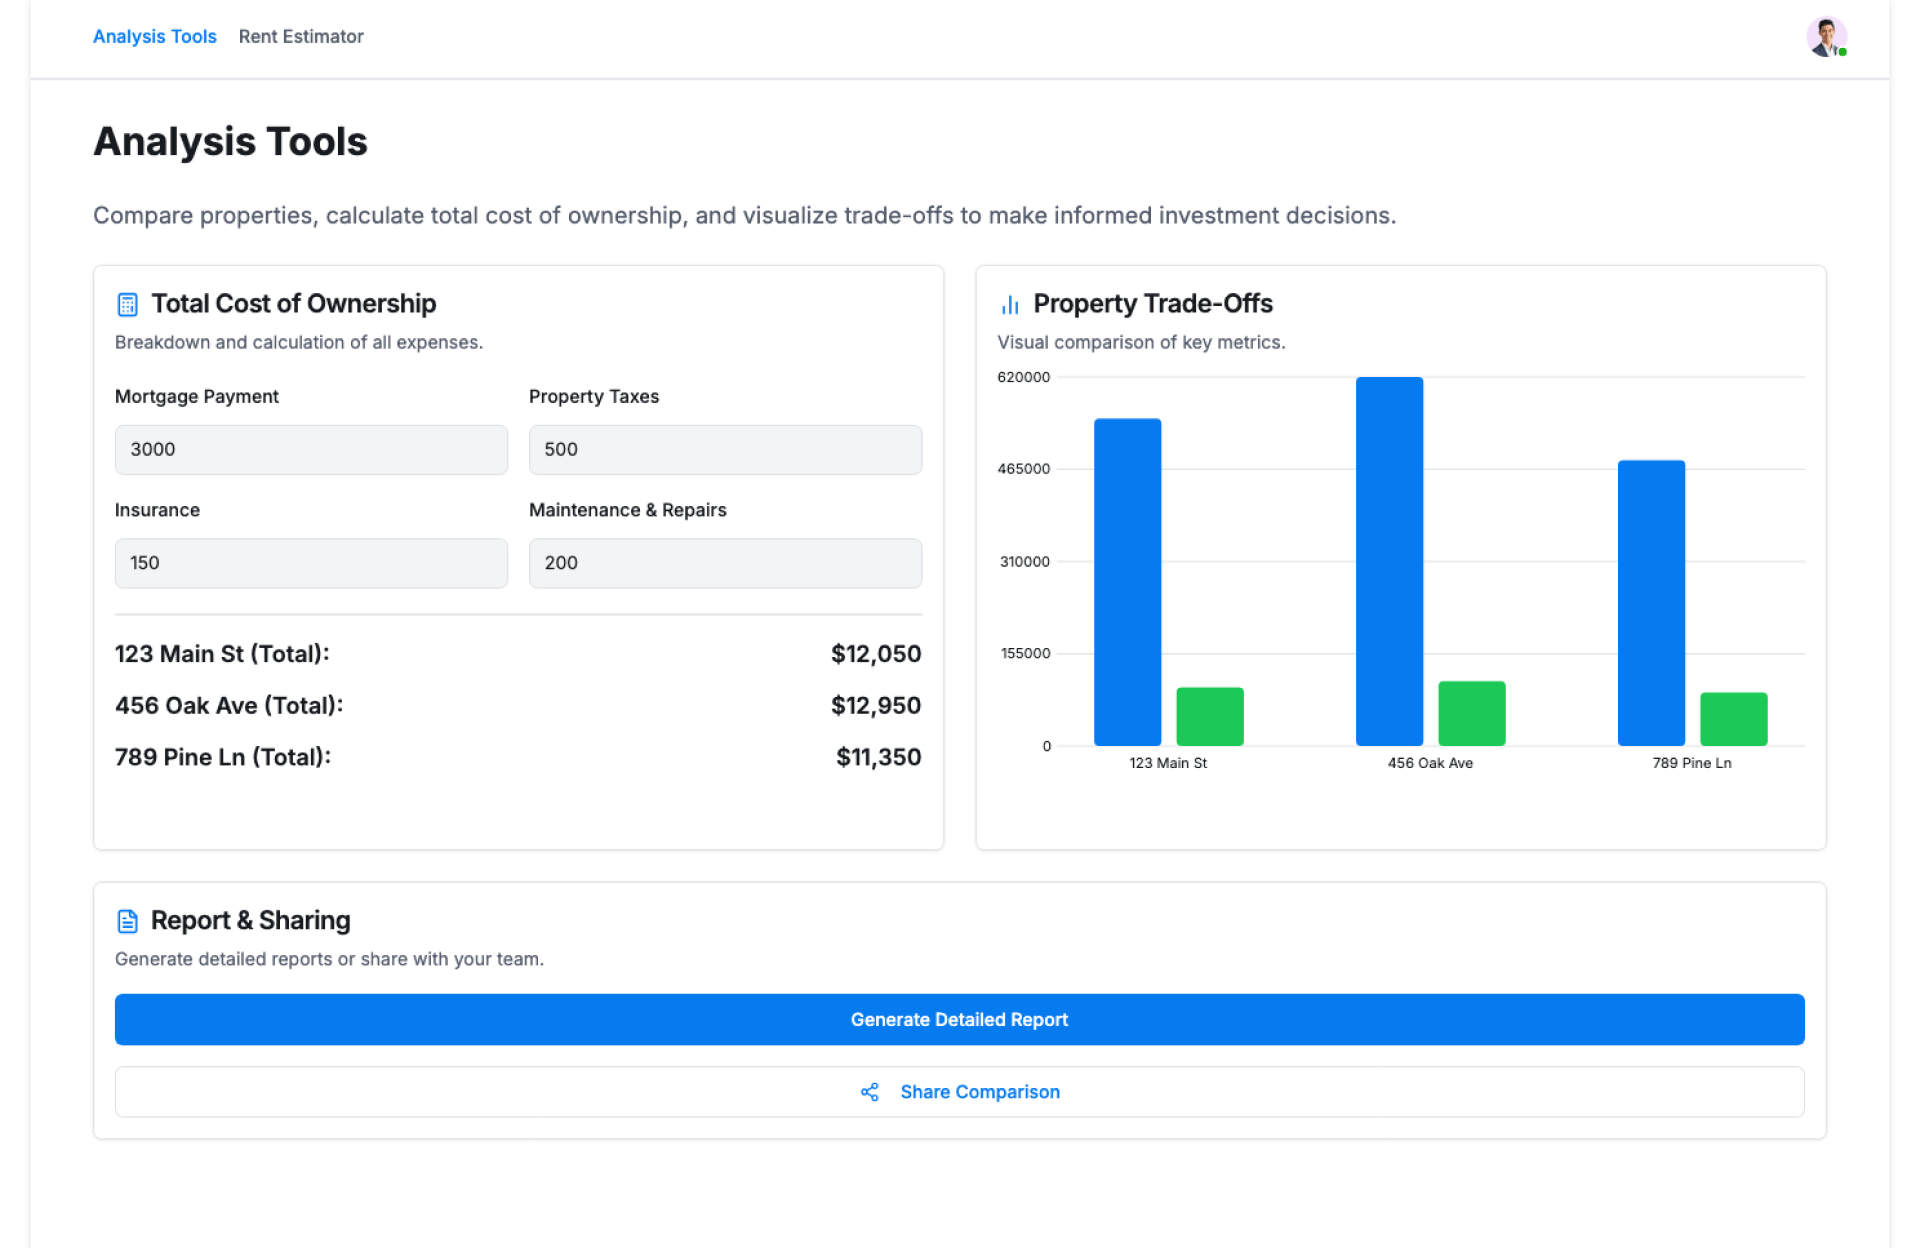
Task: Click the Maintenance & Repairs input field
Action: point(725,563)
